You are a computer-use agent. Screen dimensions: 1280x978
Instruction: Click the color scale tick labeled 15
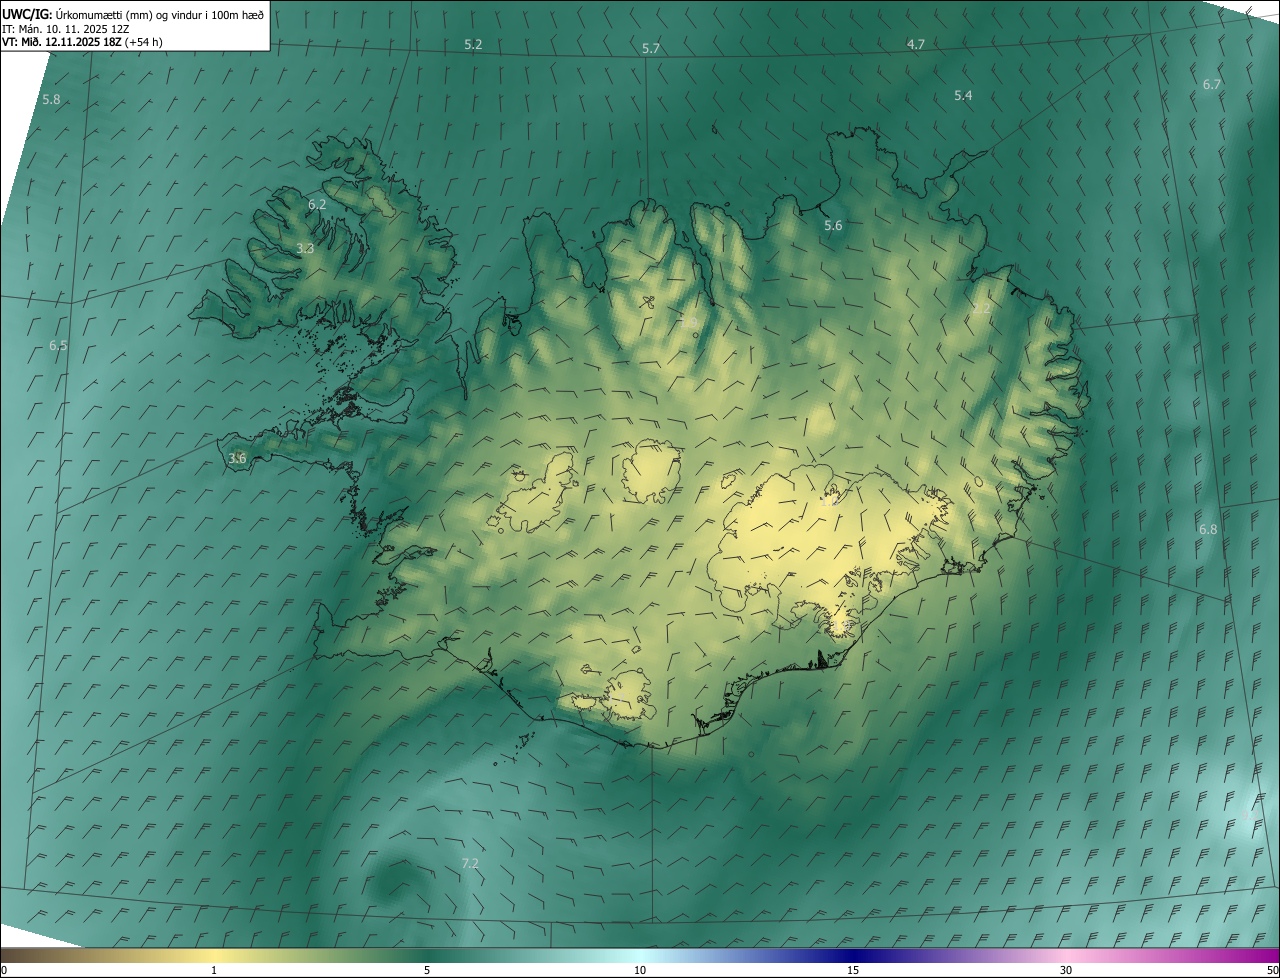point(853,971)
